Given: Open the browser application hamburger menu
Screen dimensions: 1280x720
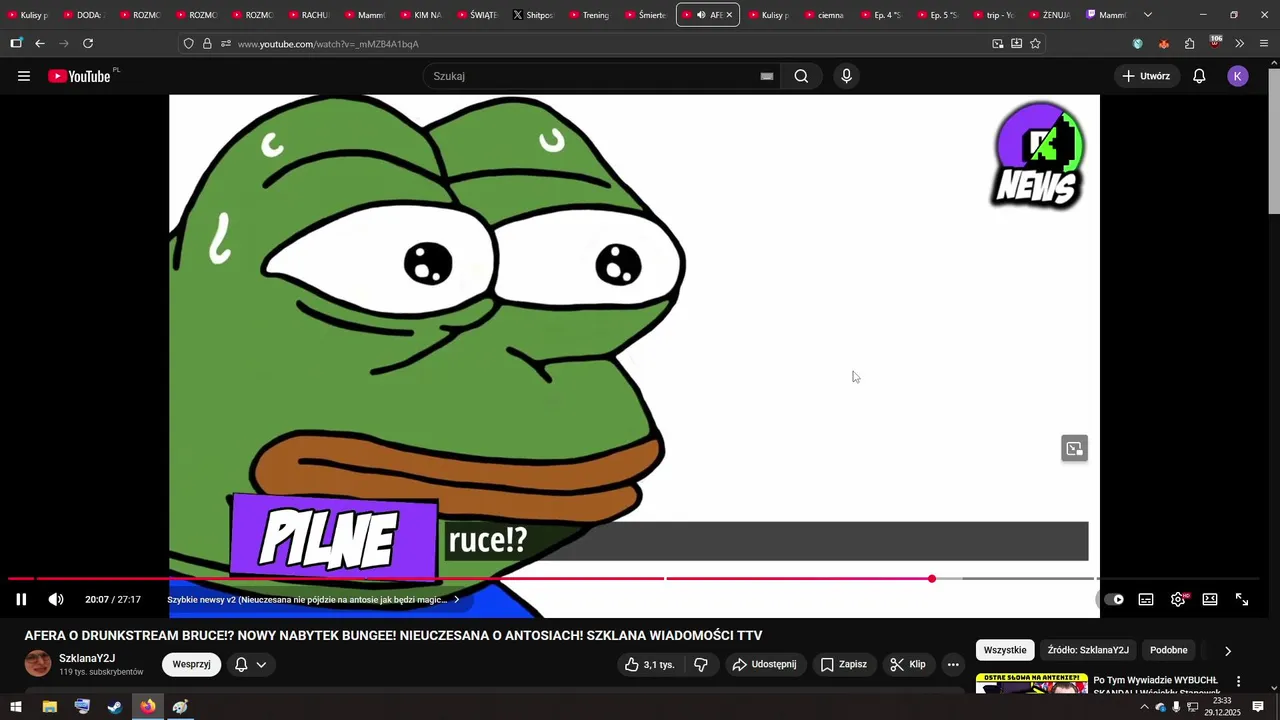Looking at the screenshot, I should coord(1264,44).
